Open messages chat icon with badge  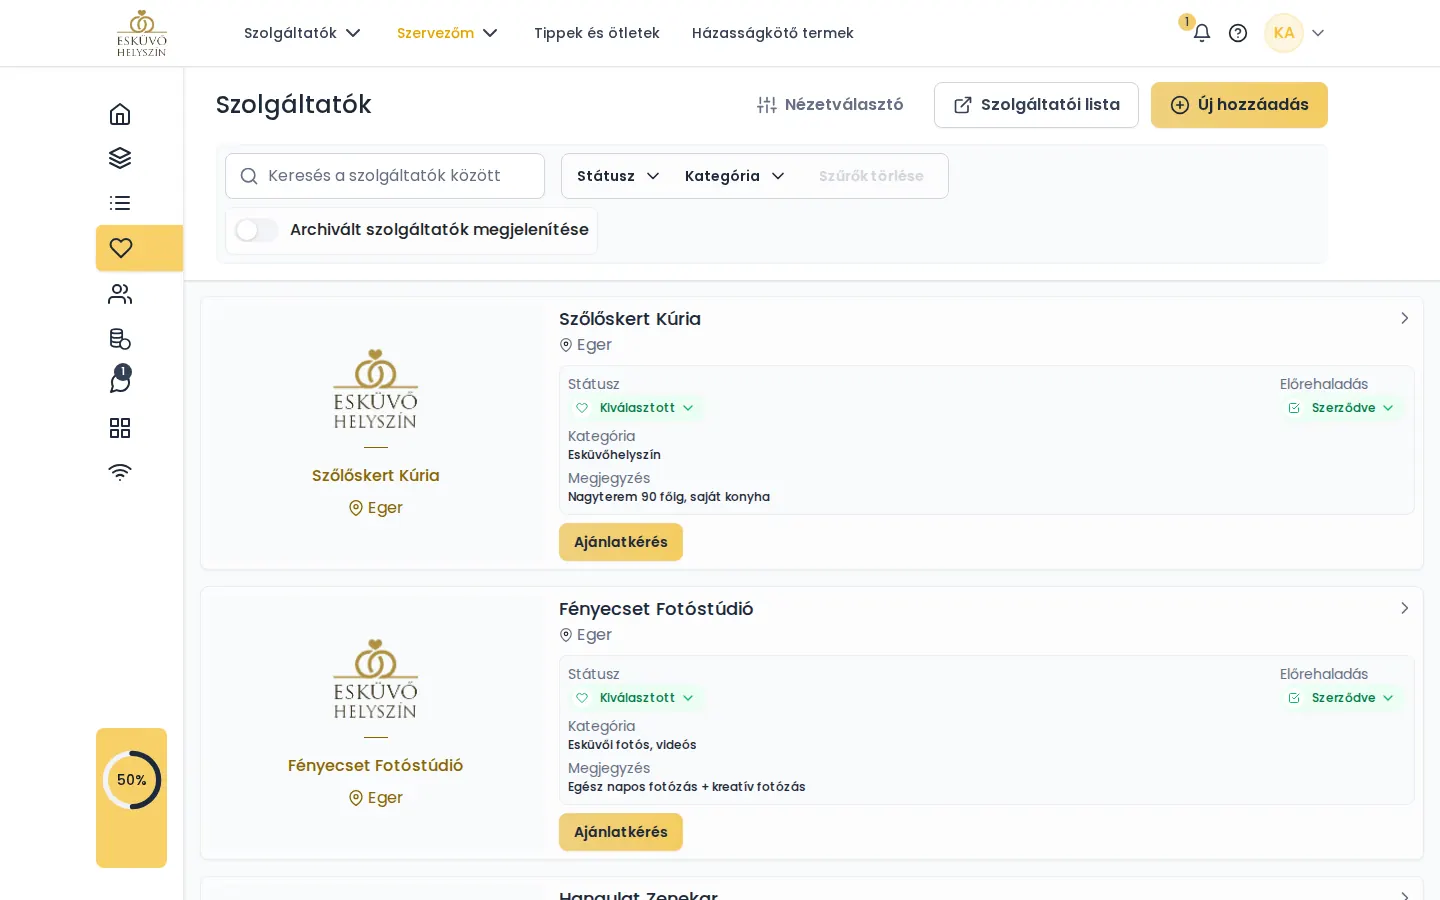pos(120,380)
